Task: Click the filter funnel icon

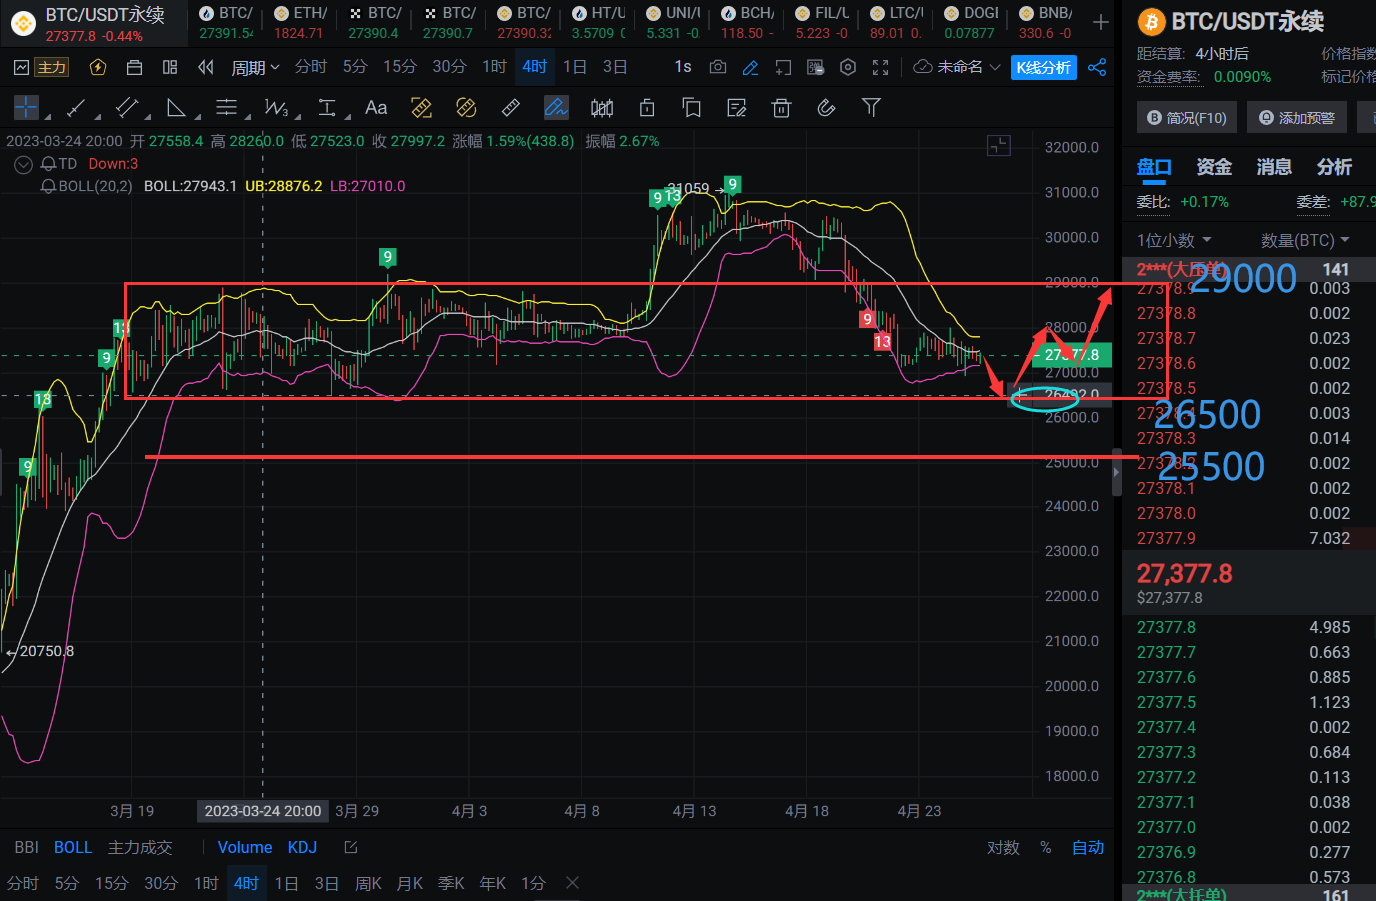Action: pyautogui.click(x=871, y=108)
